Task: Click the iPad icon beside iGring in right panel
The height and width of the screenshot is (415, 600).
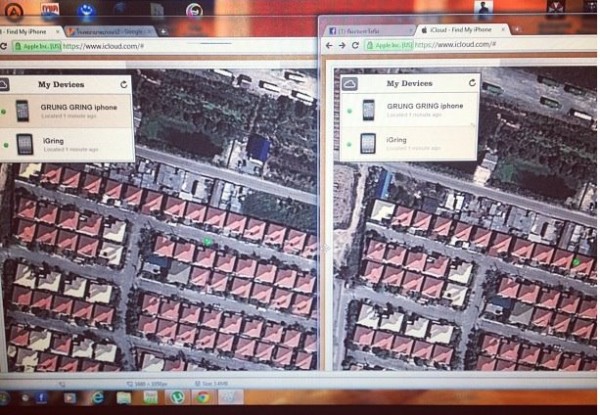Action: 368,143
